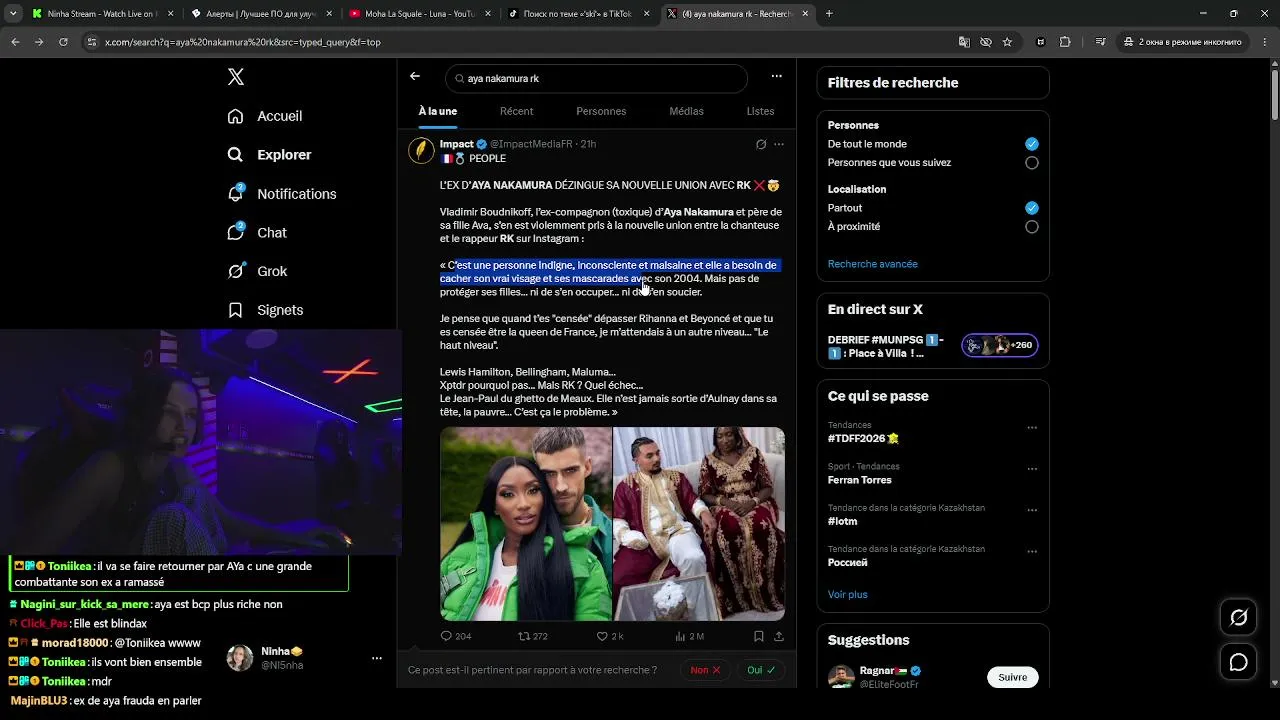Screen dimensions: 1280x720
Task: Open the Impact profile avatar
Action: [x=421, y=150]
